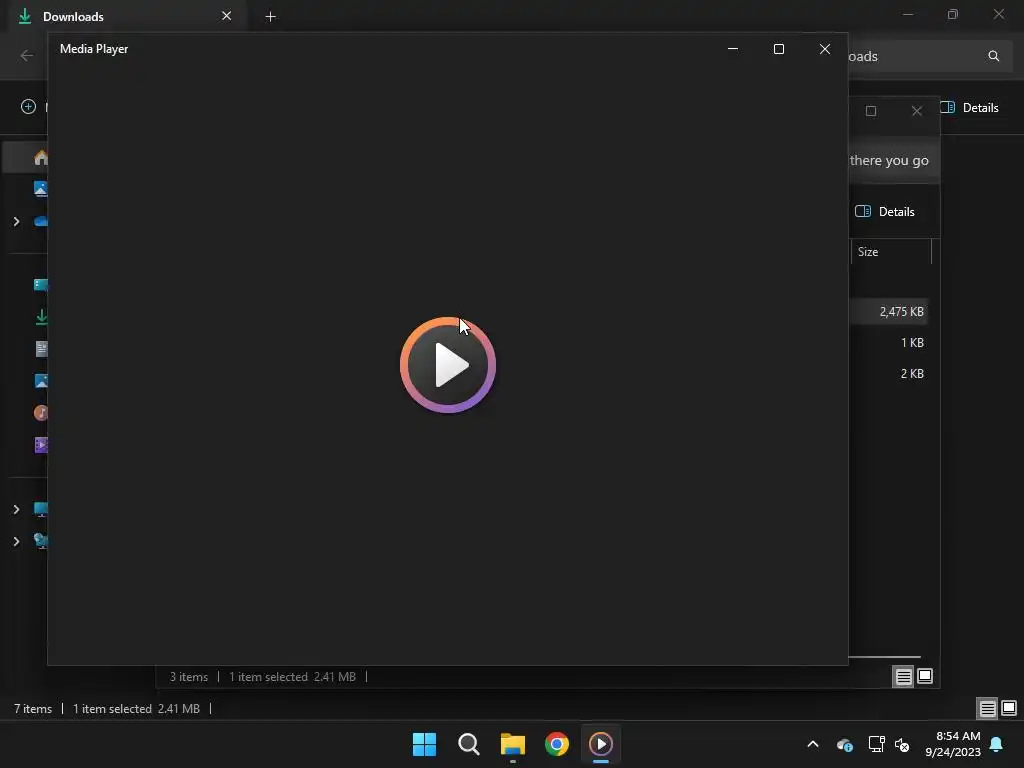The height and width of the screenshot is (768, 1024).
Task: Select the Downloads tab
Action: [x=127, y=16]
